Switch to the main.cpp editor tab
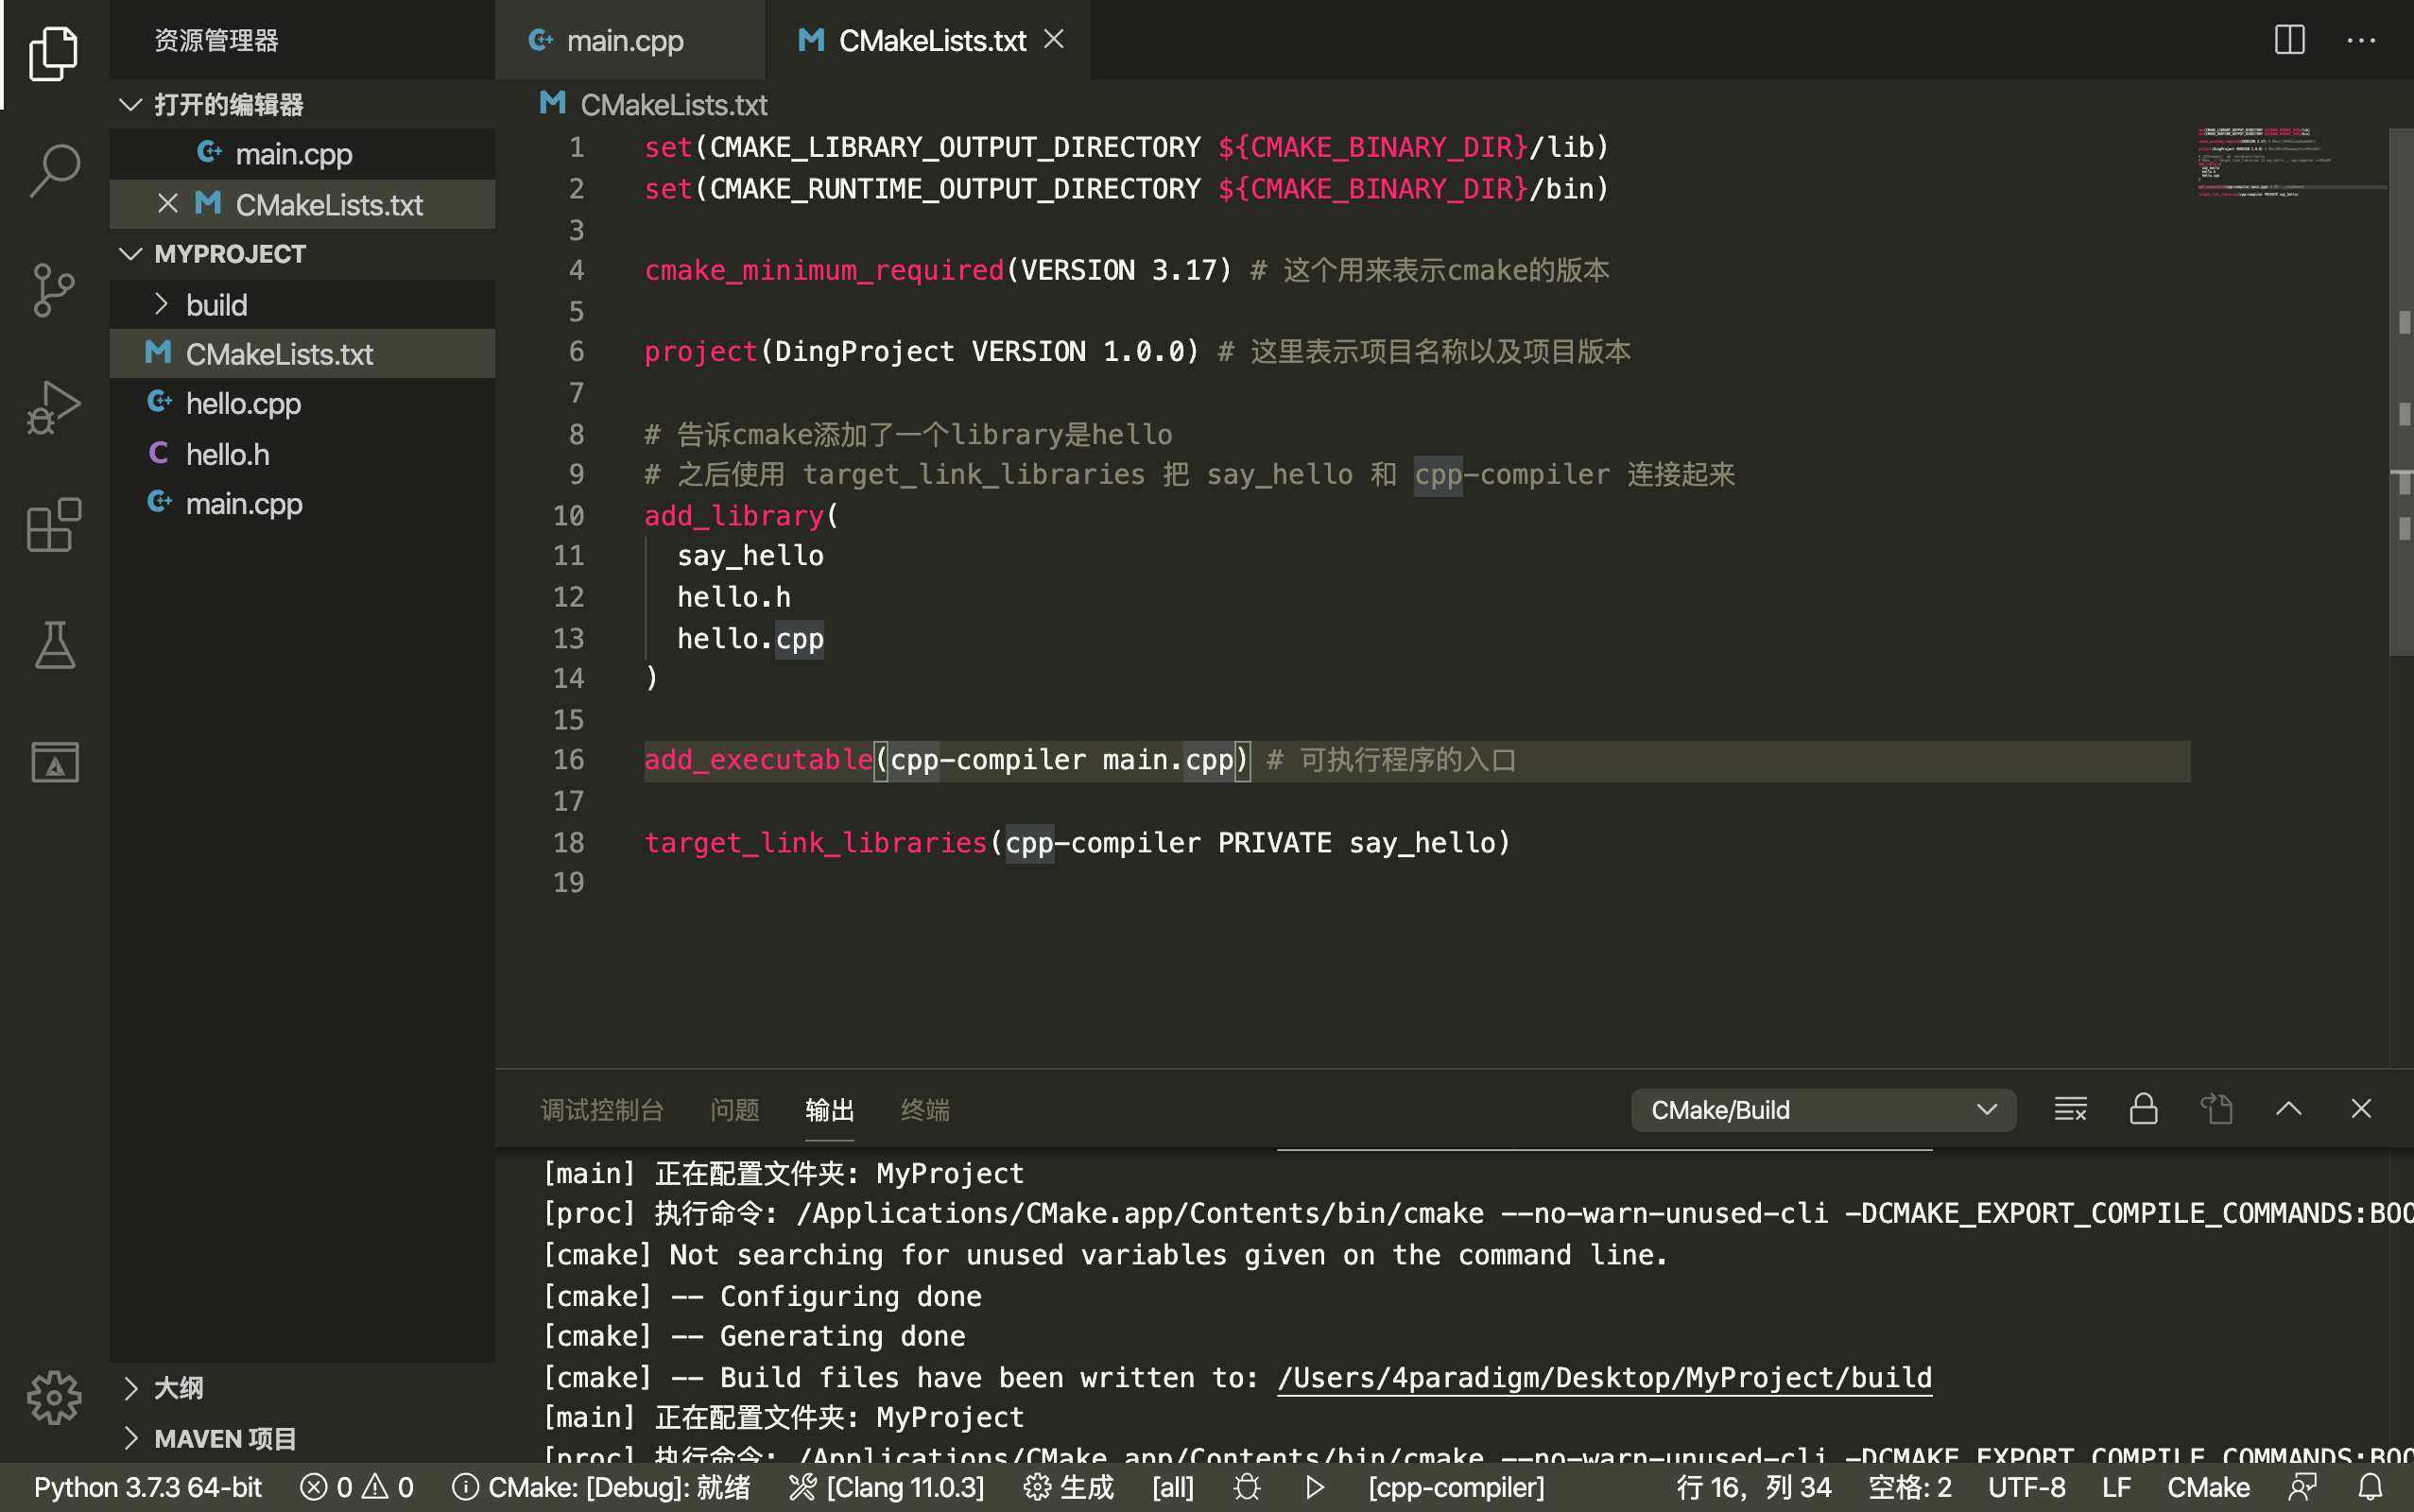Screen dimensions: 2414x1512 point(630,40)
